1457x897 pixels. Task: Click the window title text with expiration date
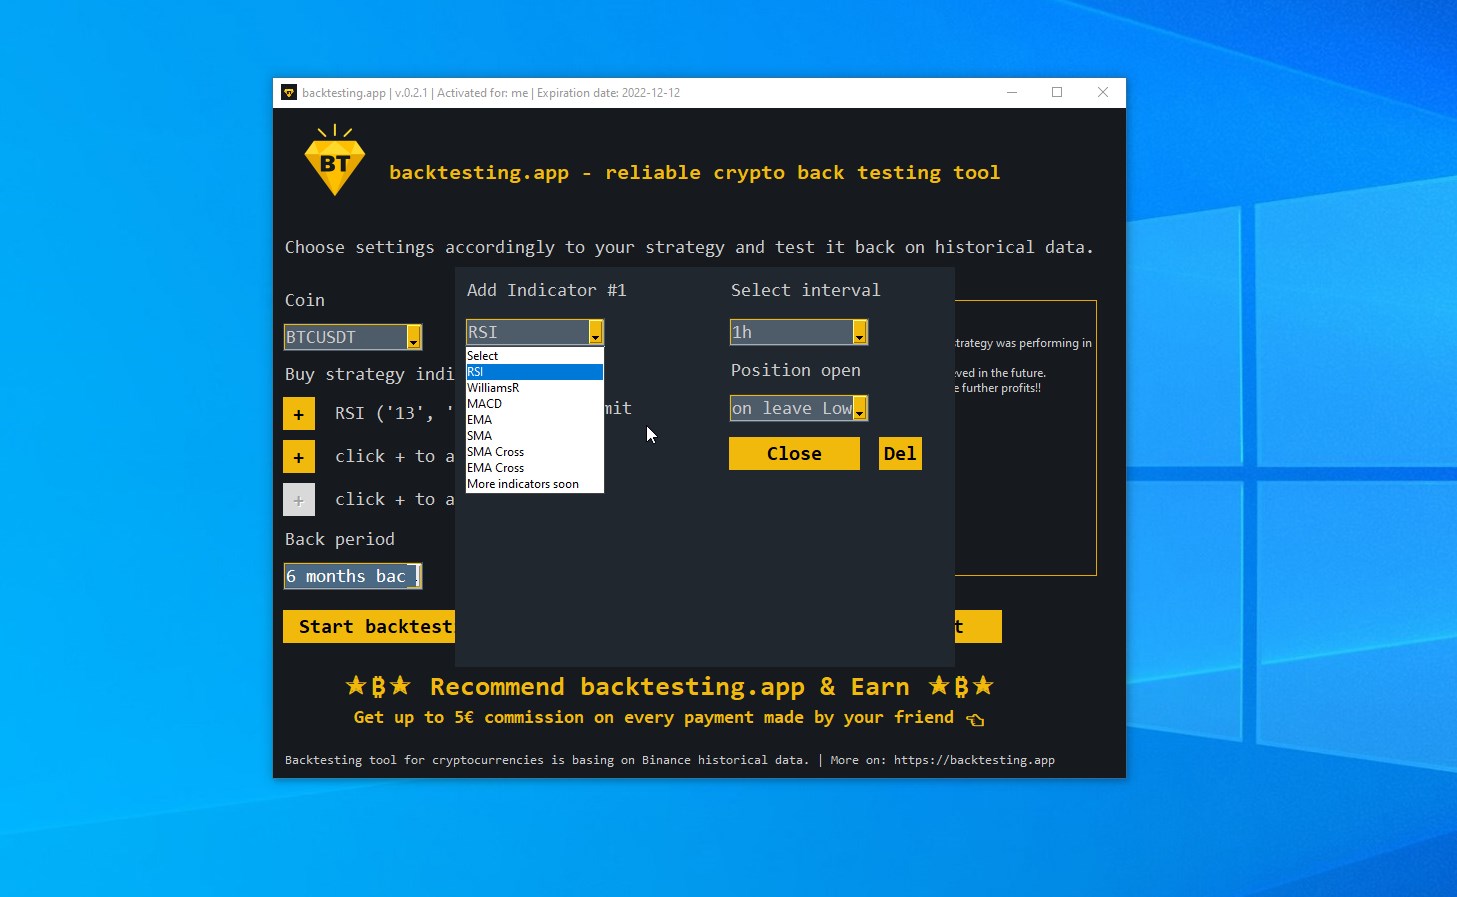pos(491,93)
